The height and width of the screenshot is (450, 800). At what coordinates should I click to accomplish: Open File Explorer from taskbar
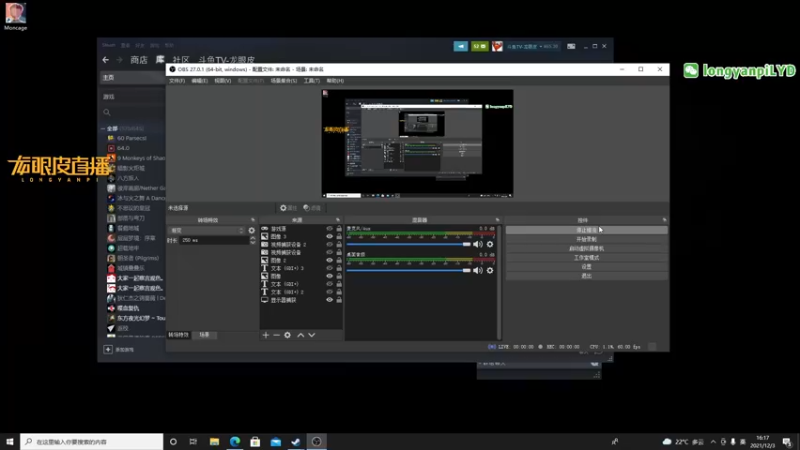click(x=214, y=441)
